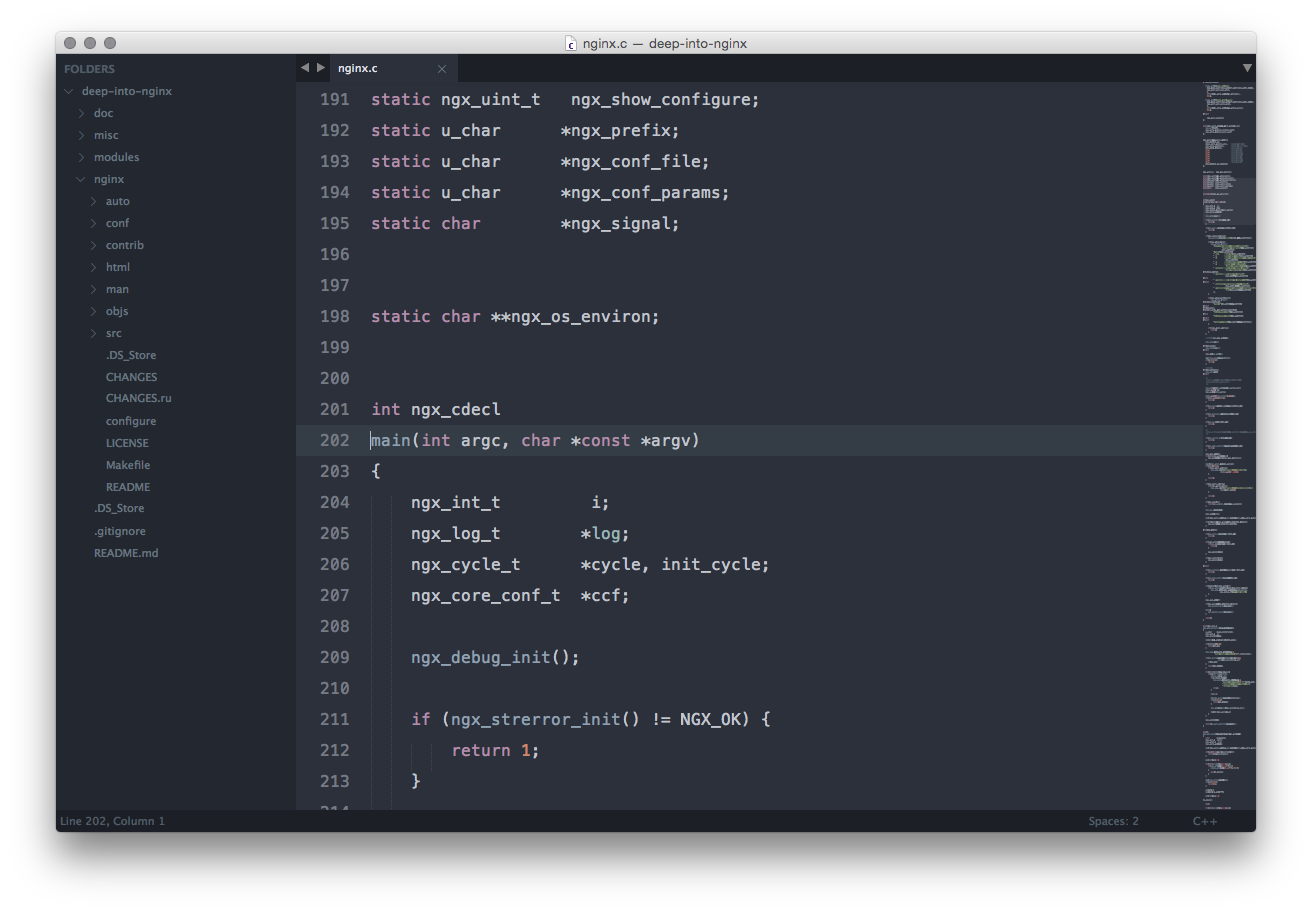Expand the man folder arrow
Viewport: 1312px width, 912px height.
pyautogui.click(x=93, y=289)
